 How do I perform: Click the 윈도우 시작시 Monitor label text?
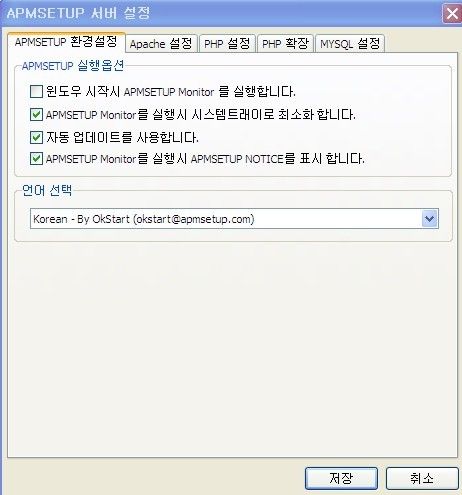pos(171,91)
